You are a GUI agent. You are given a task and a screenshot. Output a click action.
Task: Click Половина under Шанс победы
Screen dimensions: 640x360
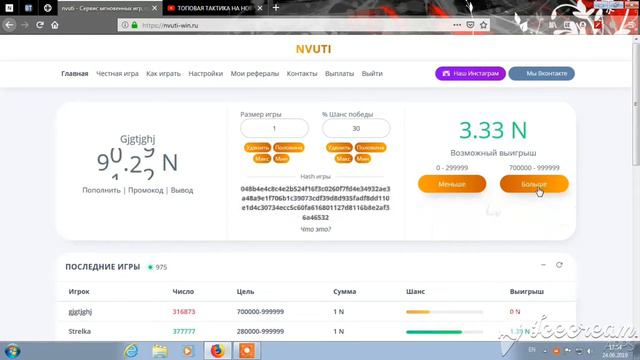pos(370,147)
